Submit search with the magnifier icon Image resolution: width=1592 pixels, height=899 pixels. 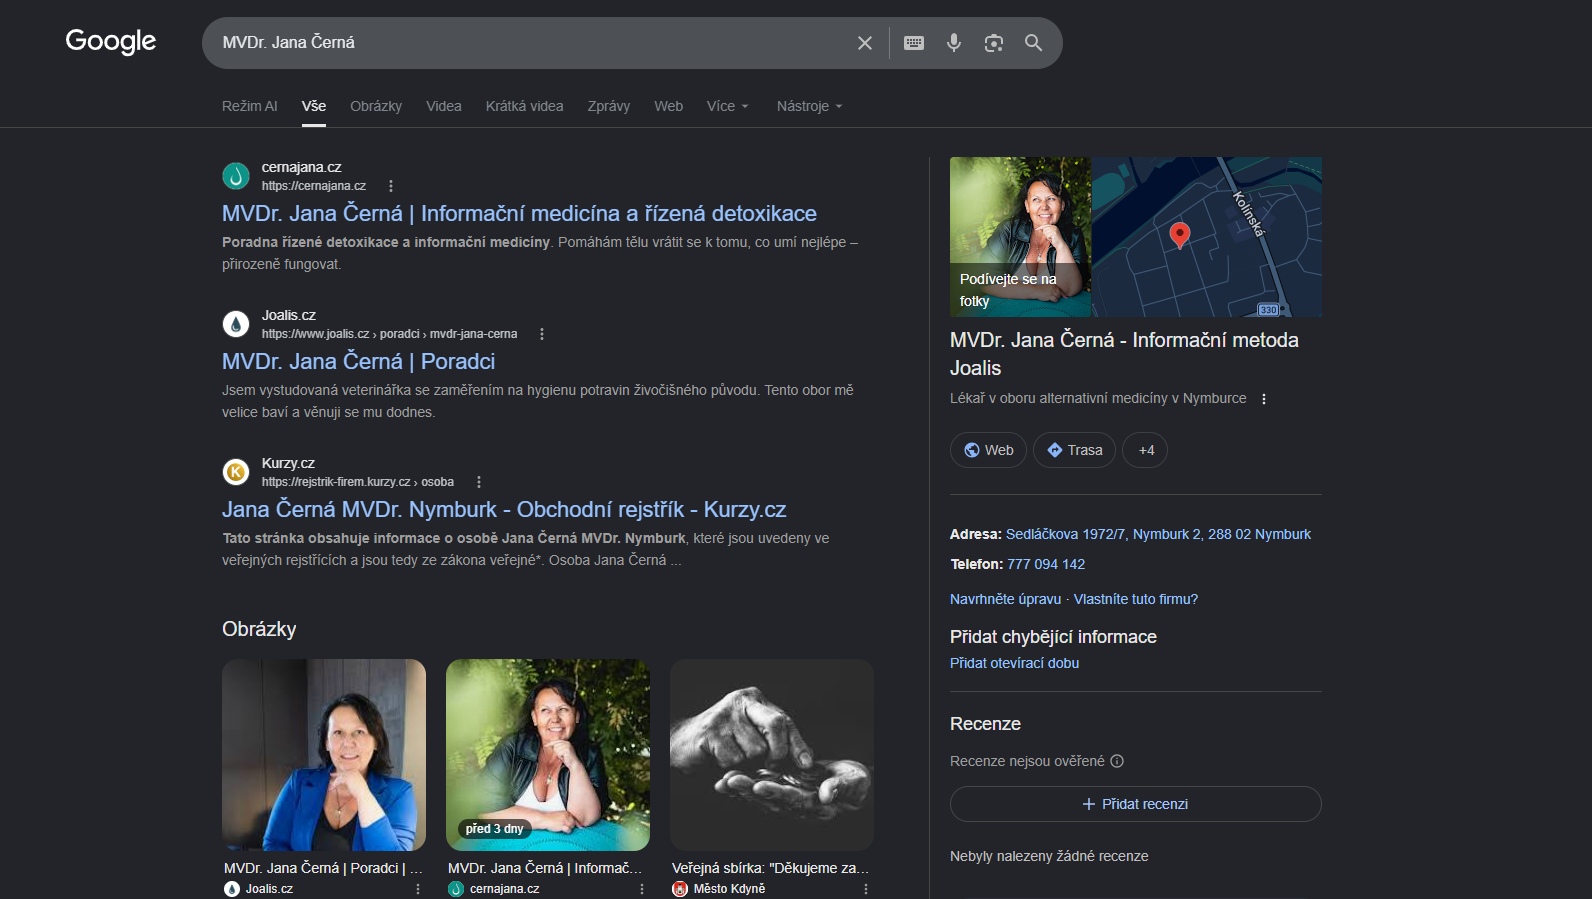click(1034, 43)
